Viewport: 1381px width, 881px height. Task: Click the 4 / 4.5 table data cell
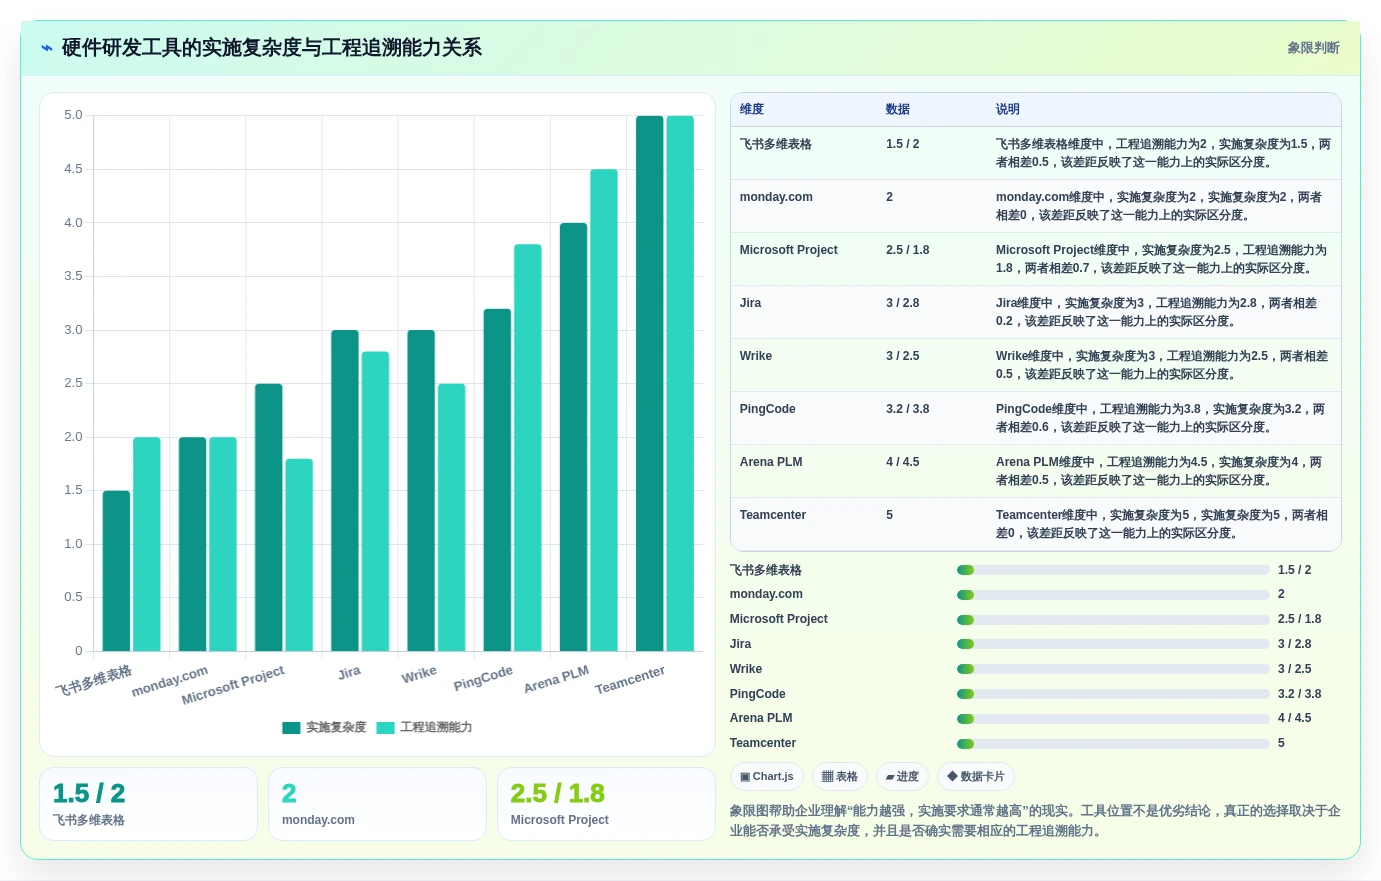(903, 462)
